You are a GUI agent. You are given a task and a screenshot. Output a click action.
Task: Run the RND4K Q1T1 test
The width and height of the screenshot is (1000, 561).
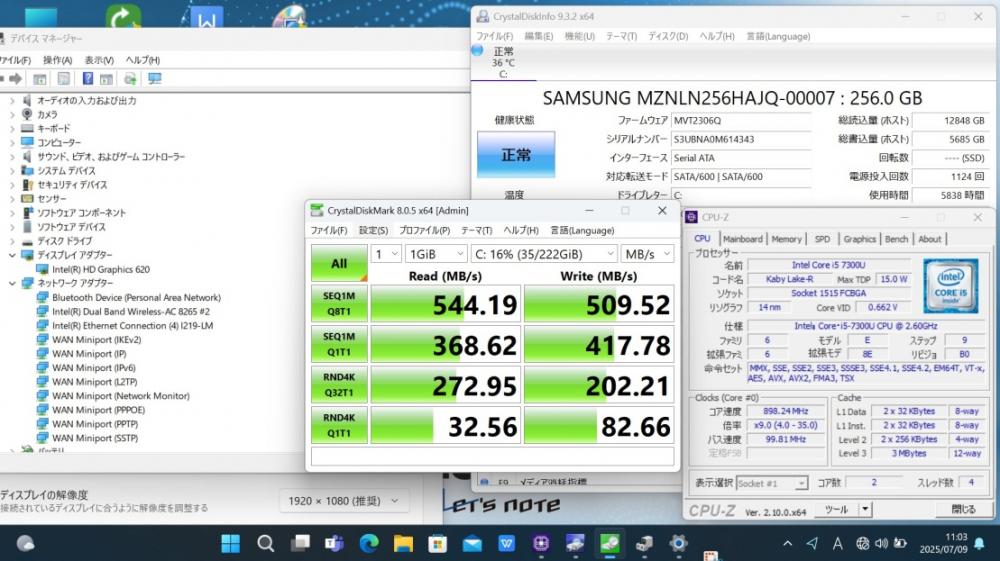click(x=339, y=425)
